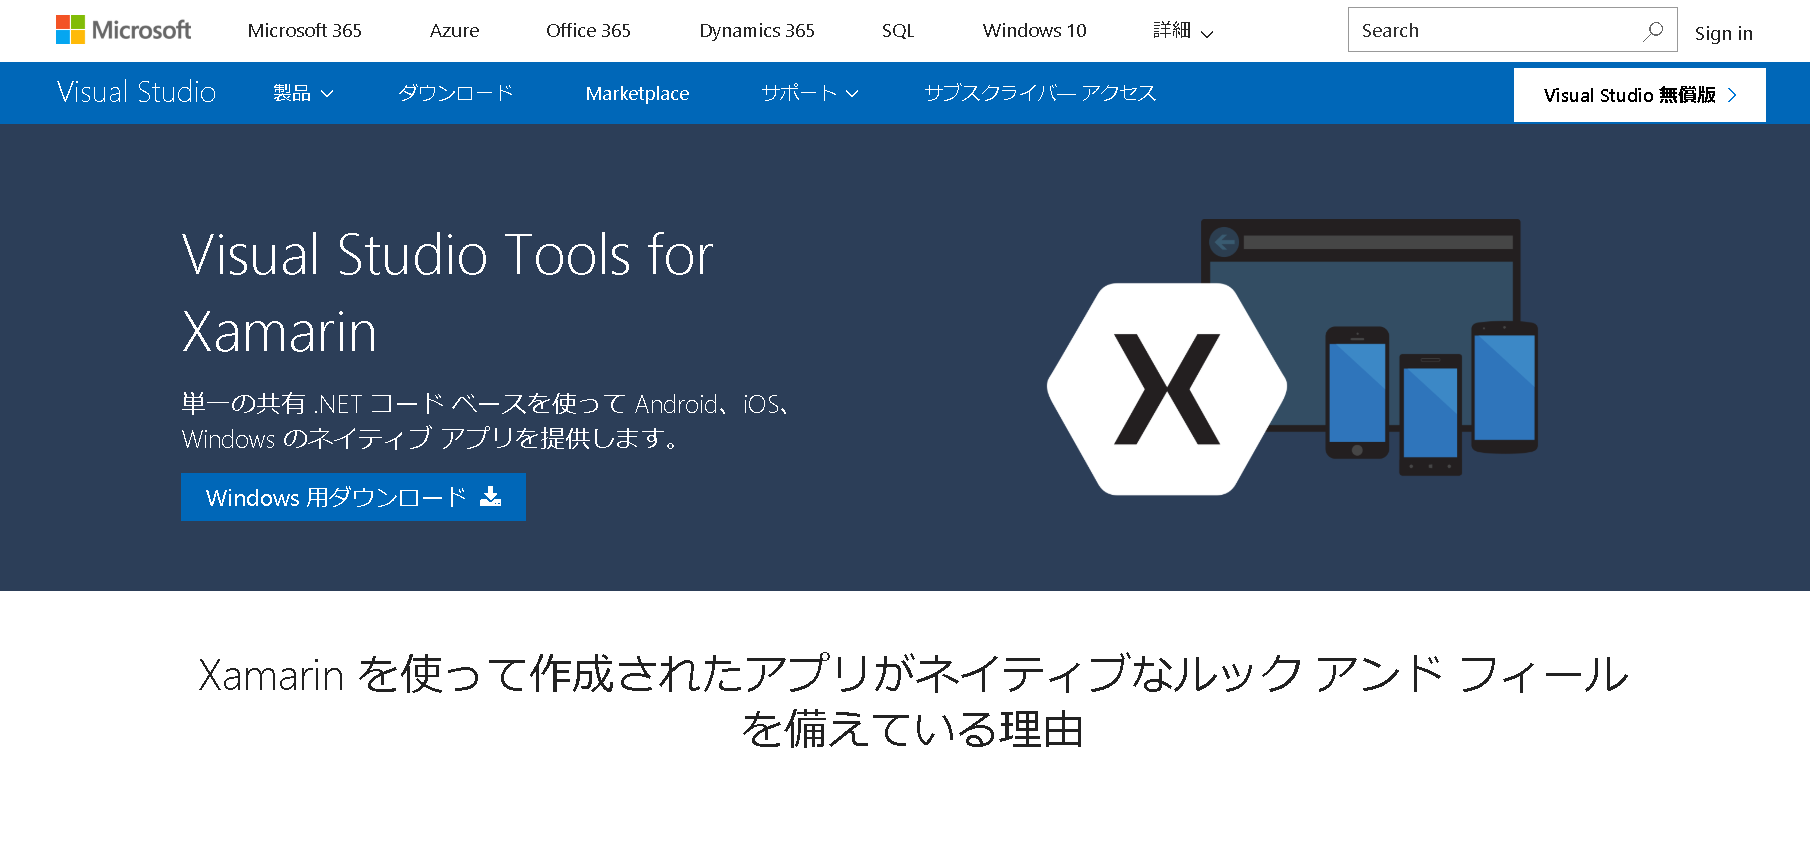This screenshot has height=844, width=1810.
Task: Click the arrow on the Visual Studio 無償版 button
Action: pyautogui.click(x=1732, y=95)
